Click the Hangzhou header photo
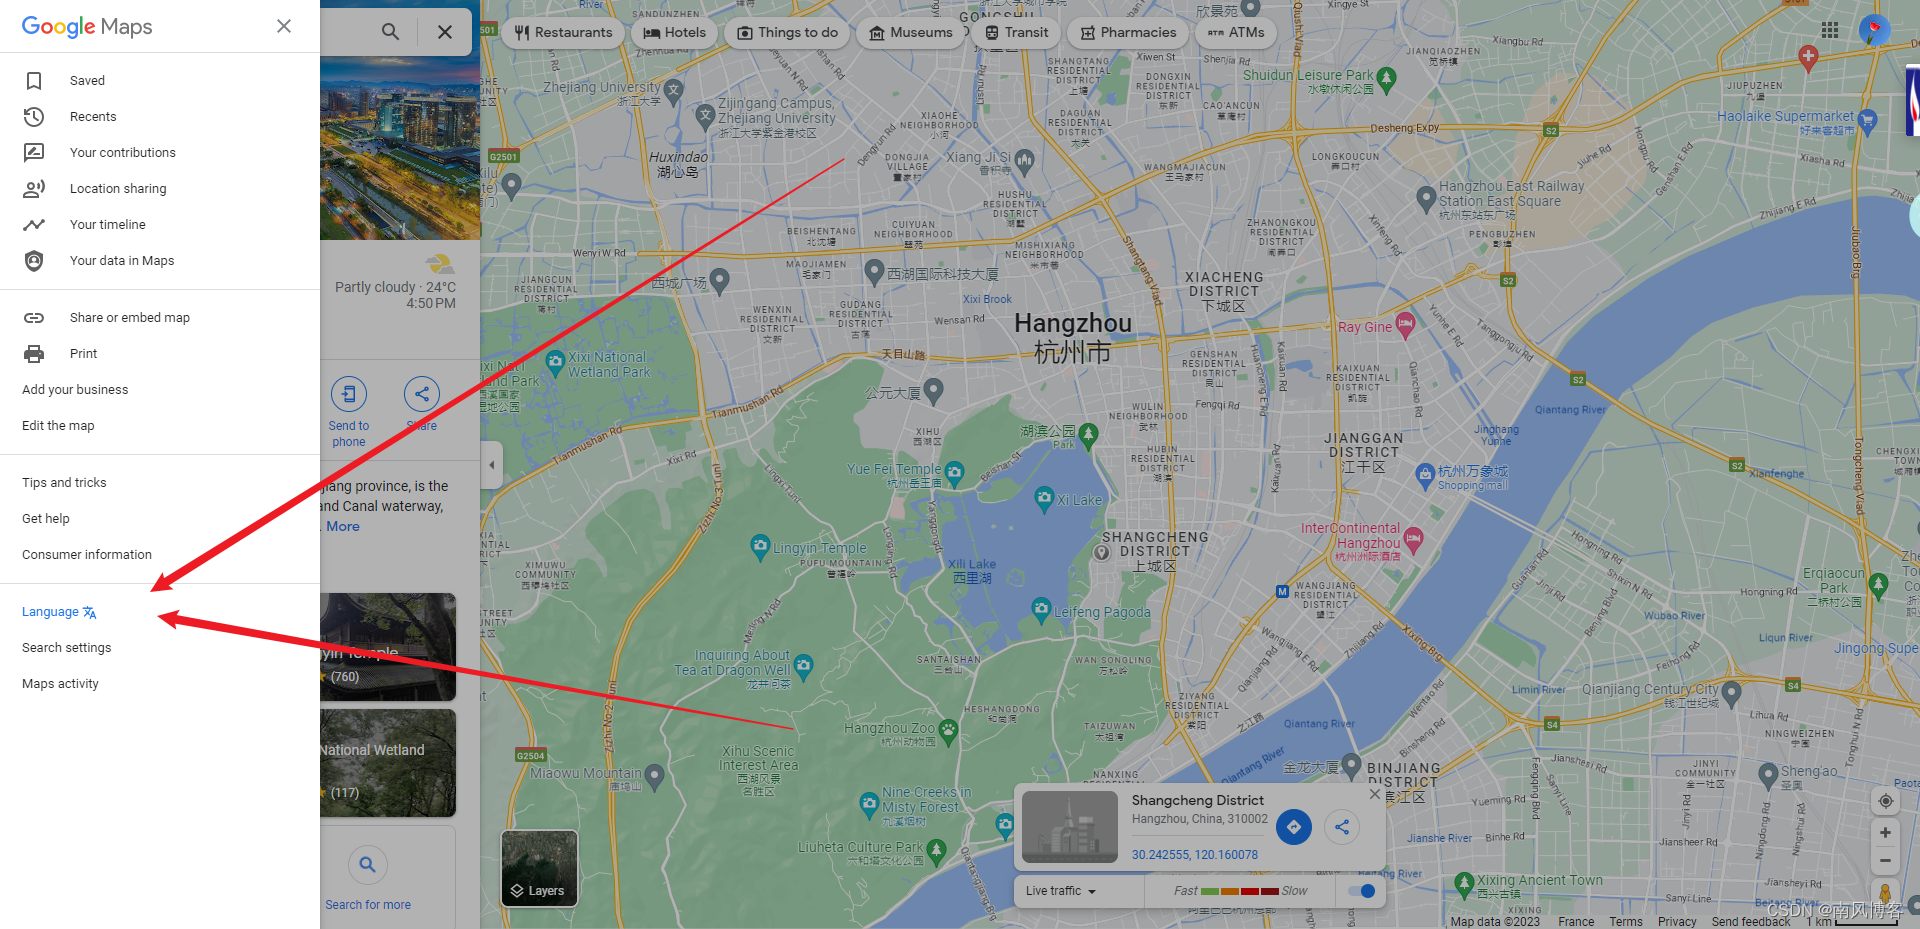This screenshot has height=929, width=1920. tap(400, 148)
